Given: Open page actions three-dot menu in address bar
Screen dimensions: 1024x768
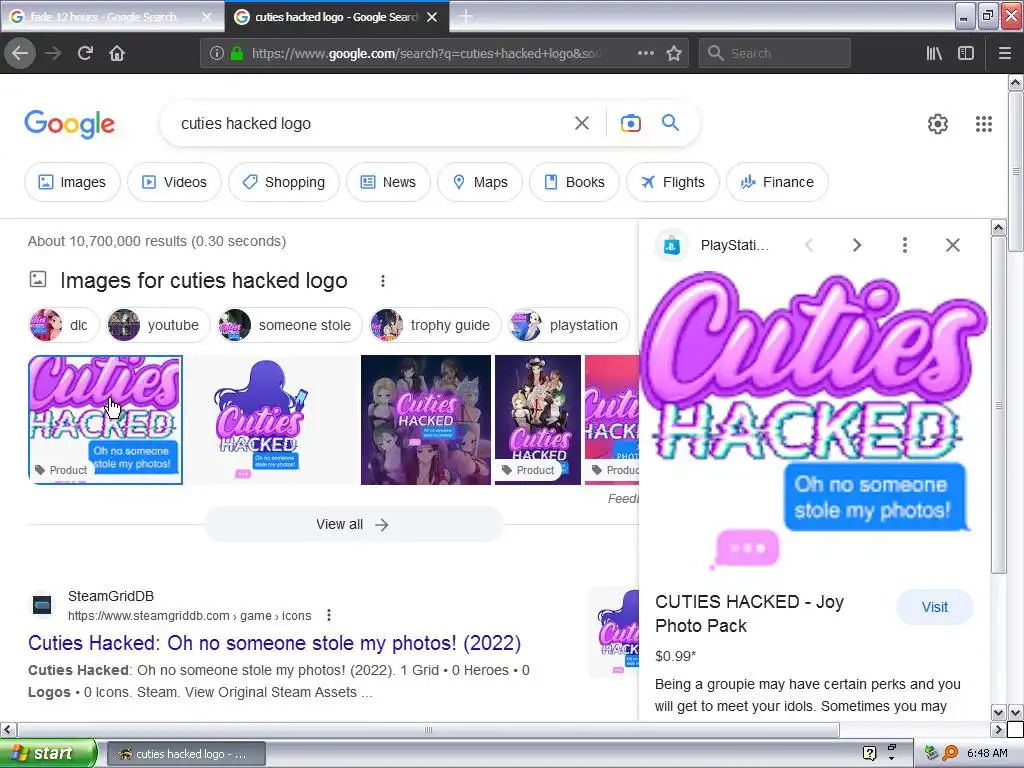Looking at the screenshot, I should coord(646,53).
